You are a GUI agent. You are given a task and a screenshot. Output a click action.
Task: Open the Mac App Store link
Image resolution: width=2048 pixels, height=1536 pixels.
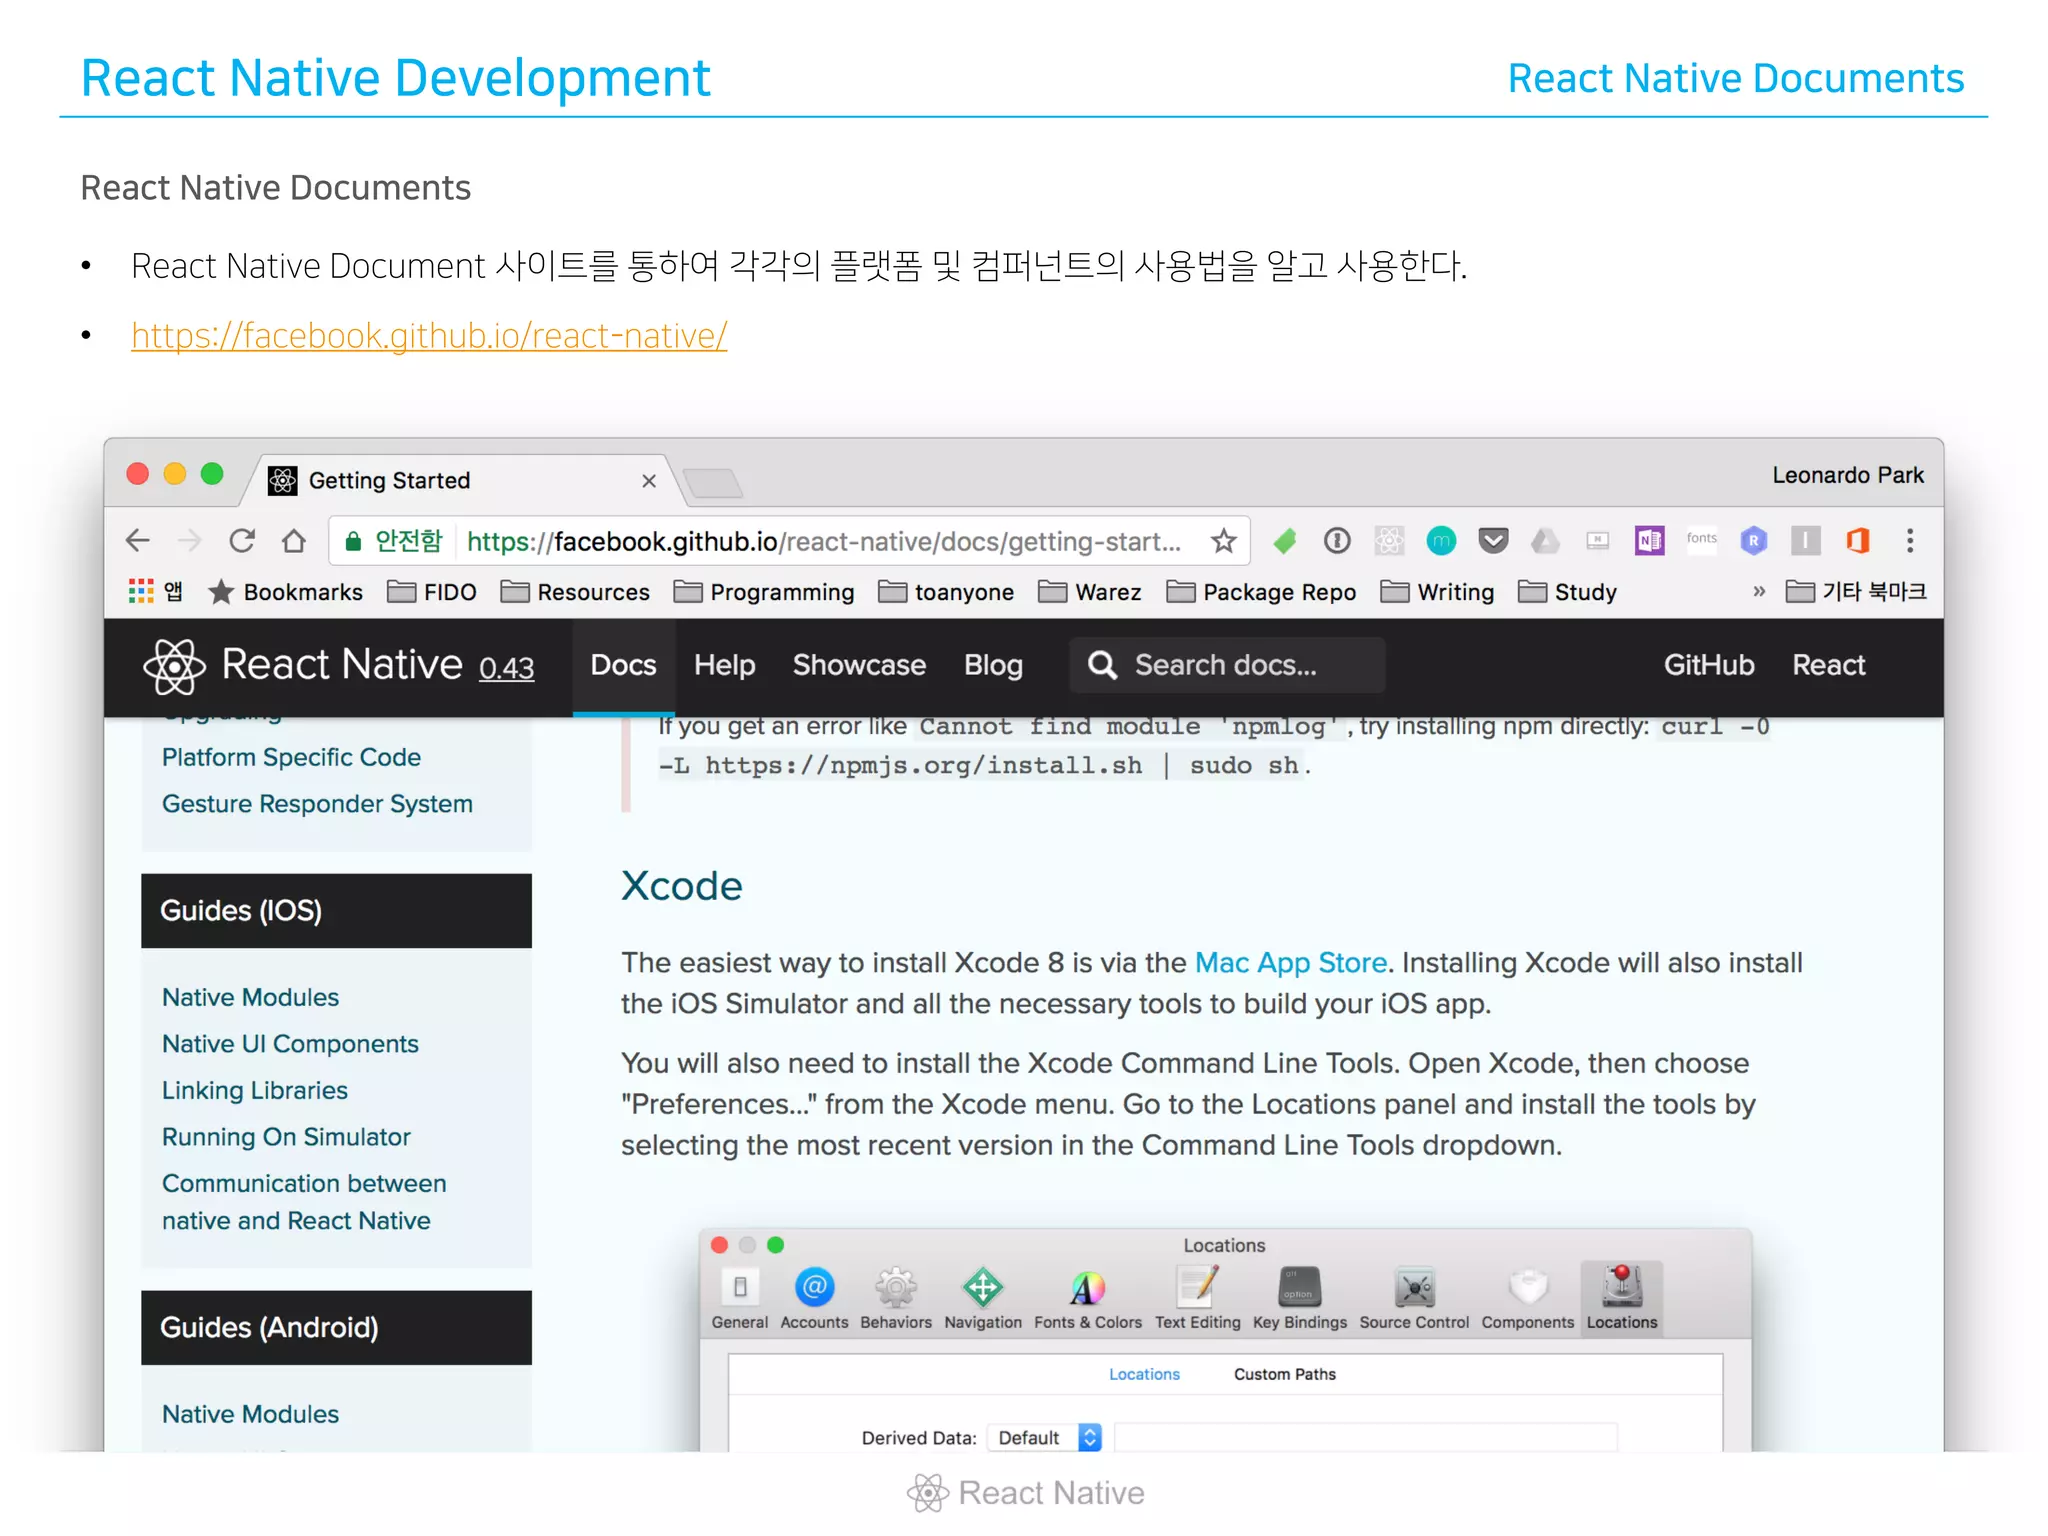[1291, 963]
